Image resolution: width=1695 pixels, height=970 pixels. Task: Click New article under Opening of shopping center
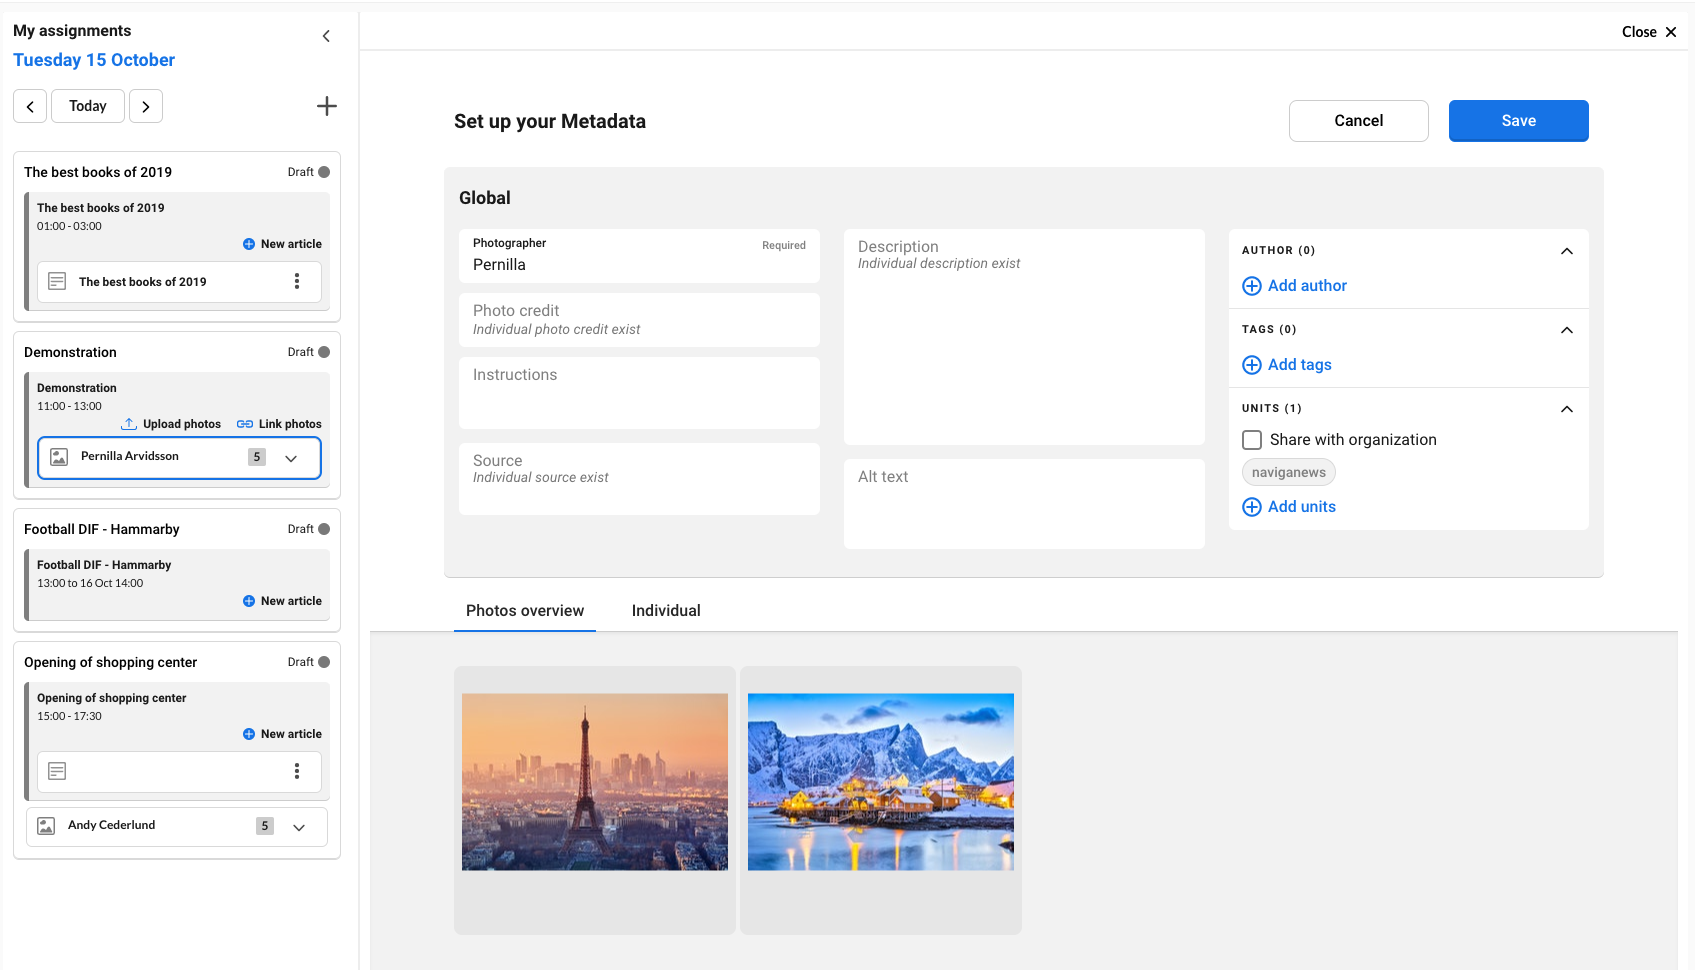(x=282, y=734)
